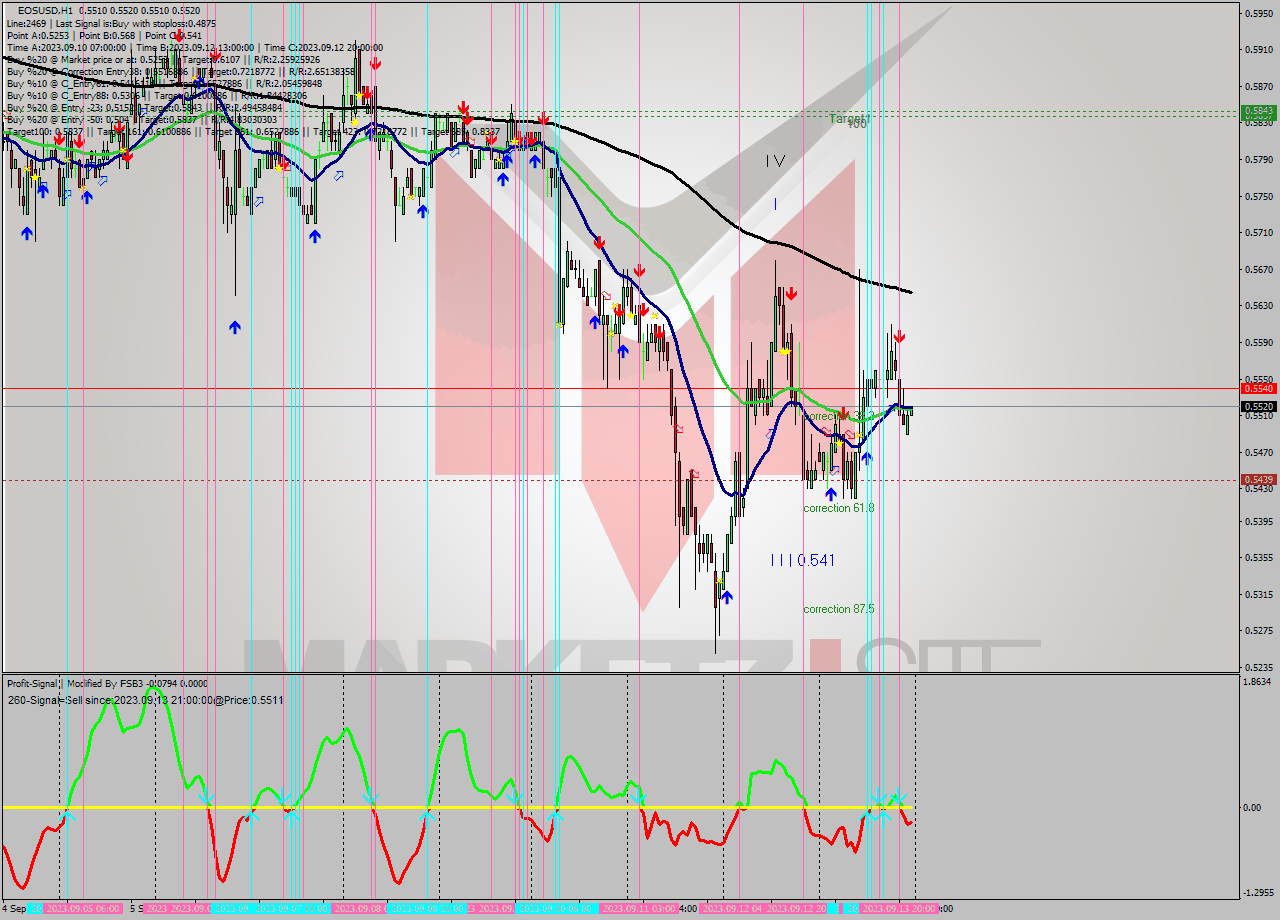Select the 'I V' wave label

click(x=775, y=161)
